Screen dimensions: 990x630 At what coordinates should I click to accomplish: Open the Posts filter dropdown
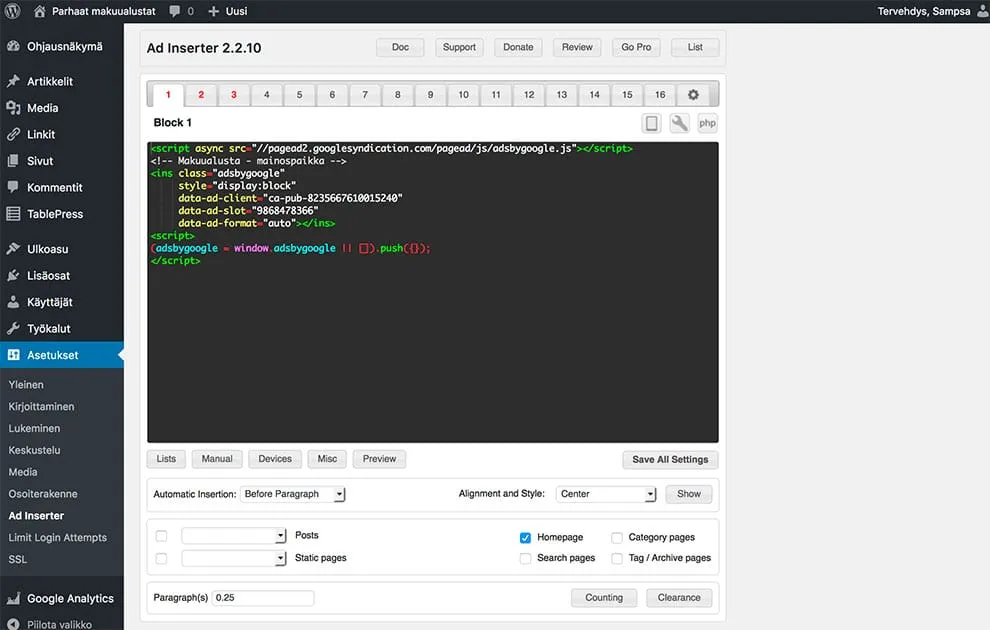[234, 535]
